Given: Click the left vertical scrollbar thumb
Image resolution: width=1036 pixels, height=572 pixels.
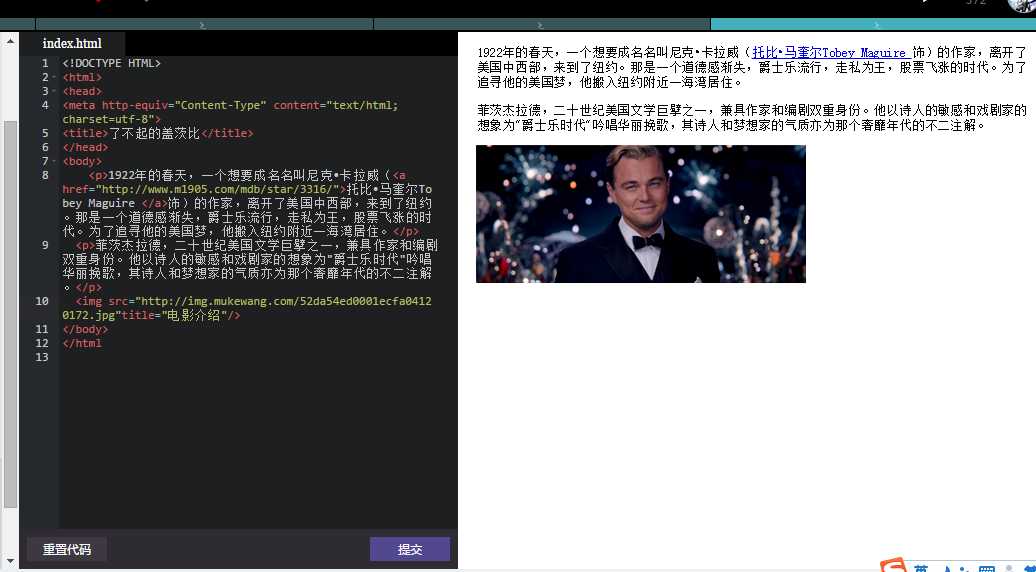Looking at the screenshot, I should [x=10, y=314].
